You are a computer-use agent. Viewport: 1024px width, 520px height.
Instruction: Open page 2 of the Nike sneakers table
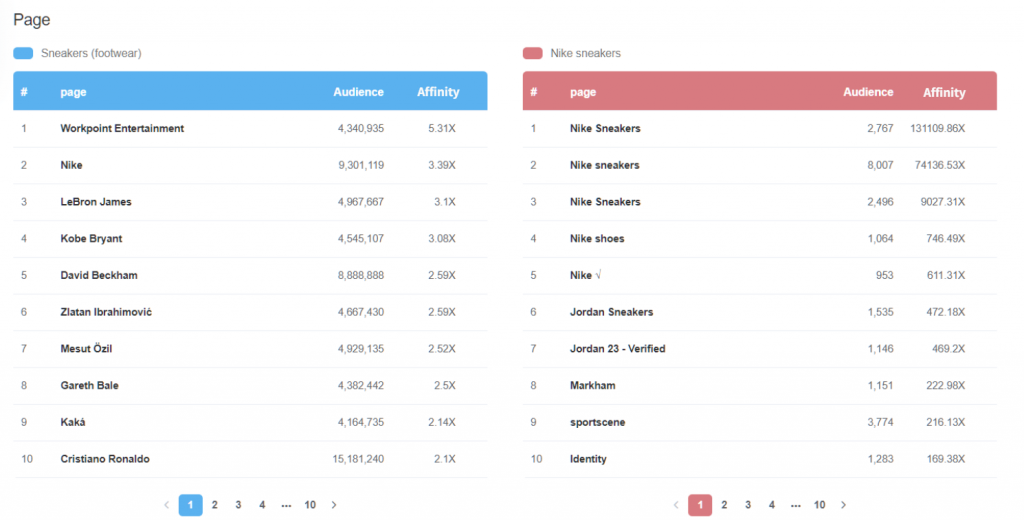tap(724, 504)
